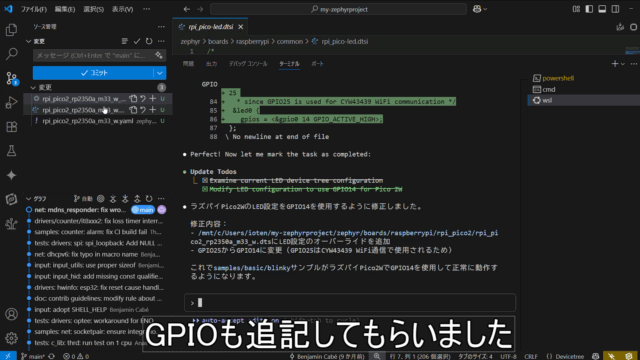
Task: Expand the commit button dropdown arrow
Action: [x=160, y=73]
